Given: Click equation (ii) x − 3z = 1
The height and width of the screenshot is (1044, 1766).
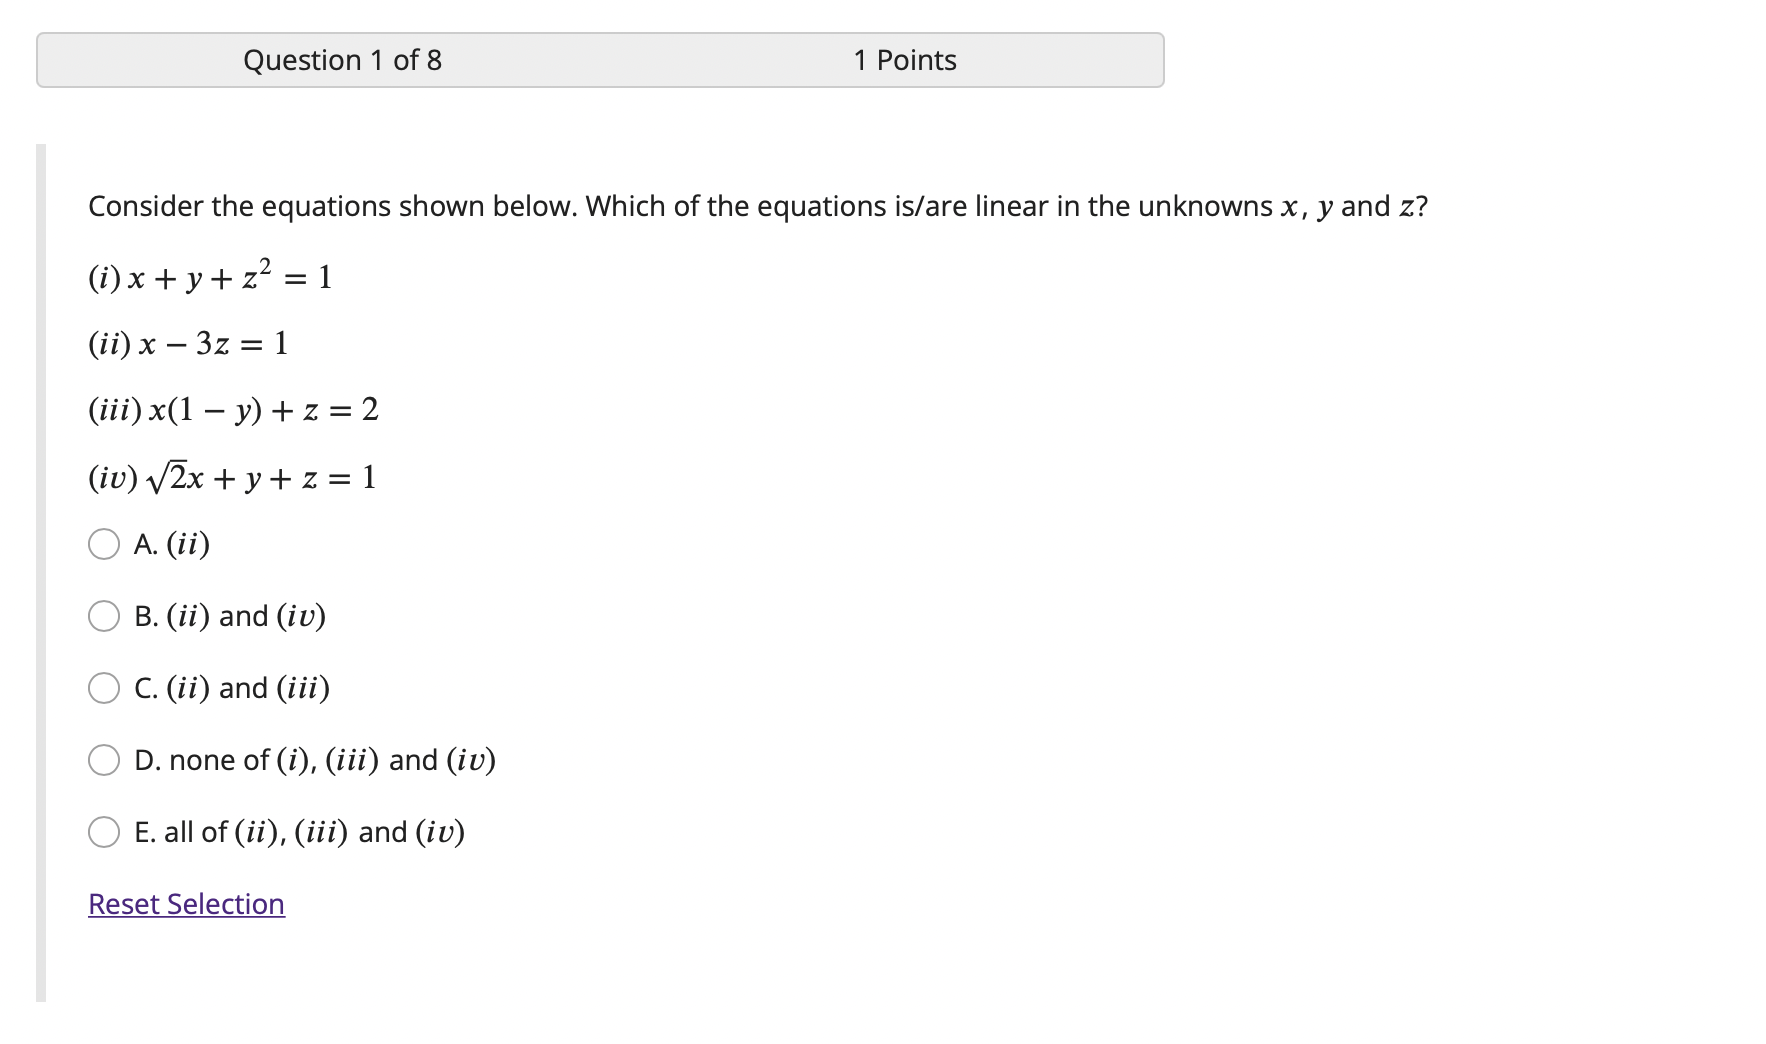Looking at the screenshot, I should (x=187, y=344).
